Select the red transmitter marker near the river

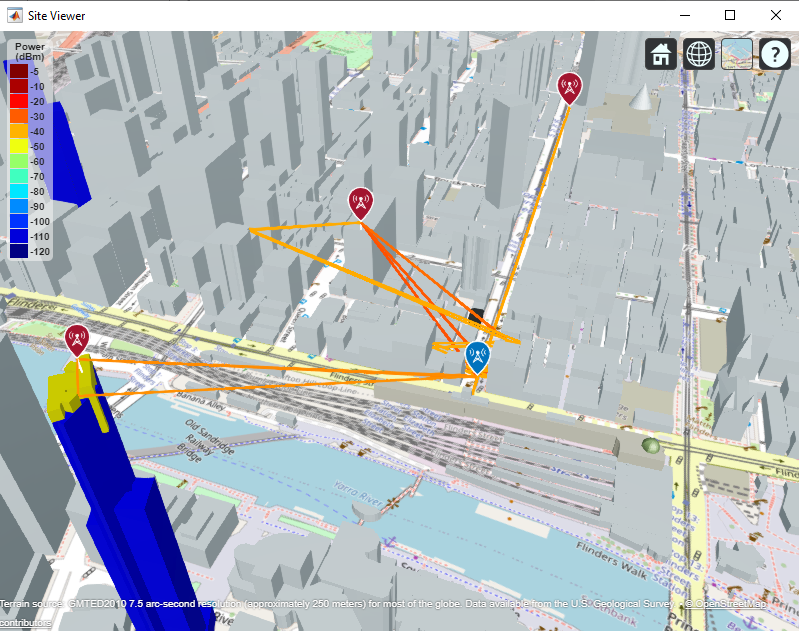[x=77, y=340]
